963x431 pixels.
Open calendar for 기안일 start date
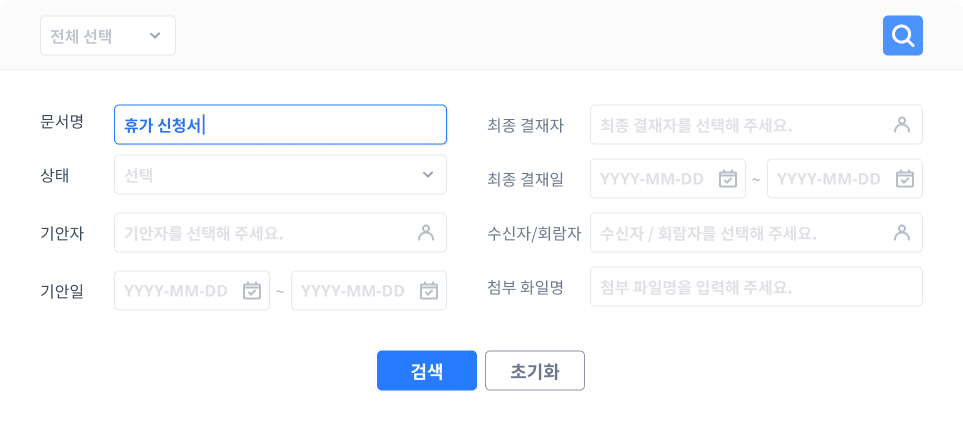pos(252,291)
